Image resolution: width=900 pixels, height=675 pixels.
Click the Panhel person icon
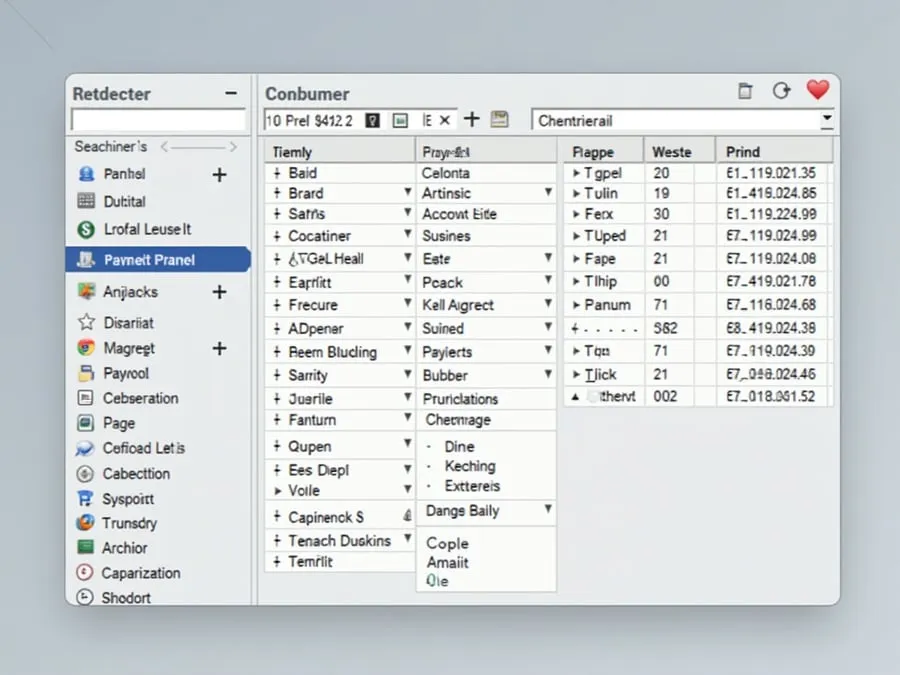point(86,174)
